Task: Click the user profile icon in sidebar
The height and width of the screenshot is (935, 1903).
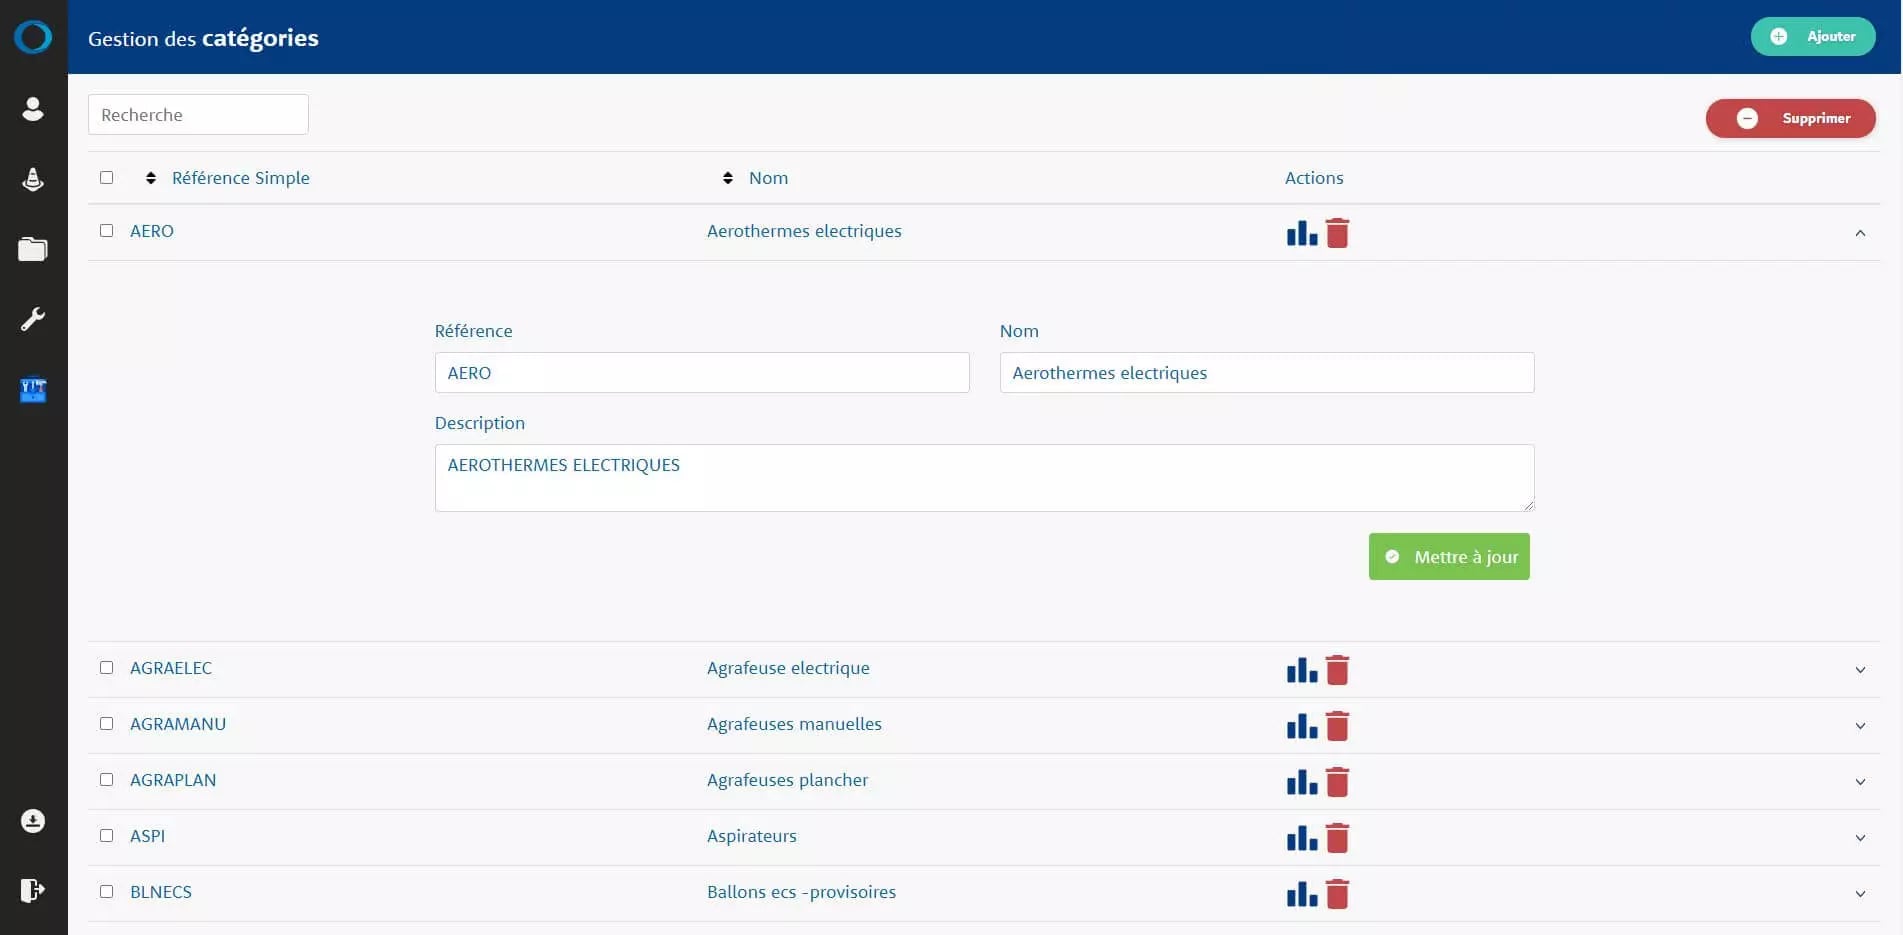Action: (33, 109)
